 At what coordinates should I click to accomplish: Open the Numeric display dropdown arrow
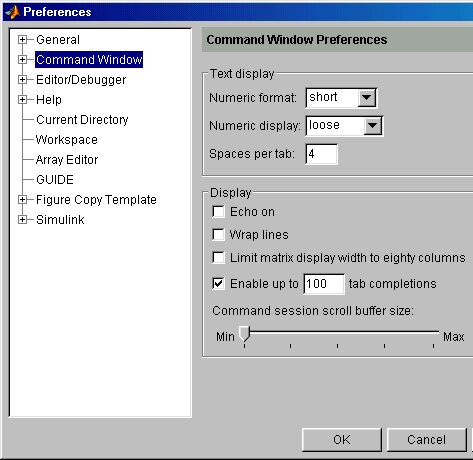coord(373,126)
